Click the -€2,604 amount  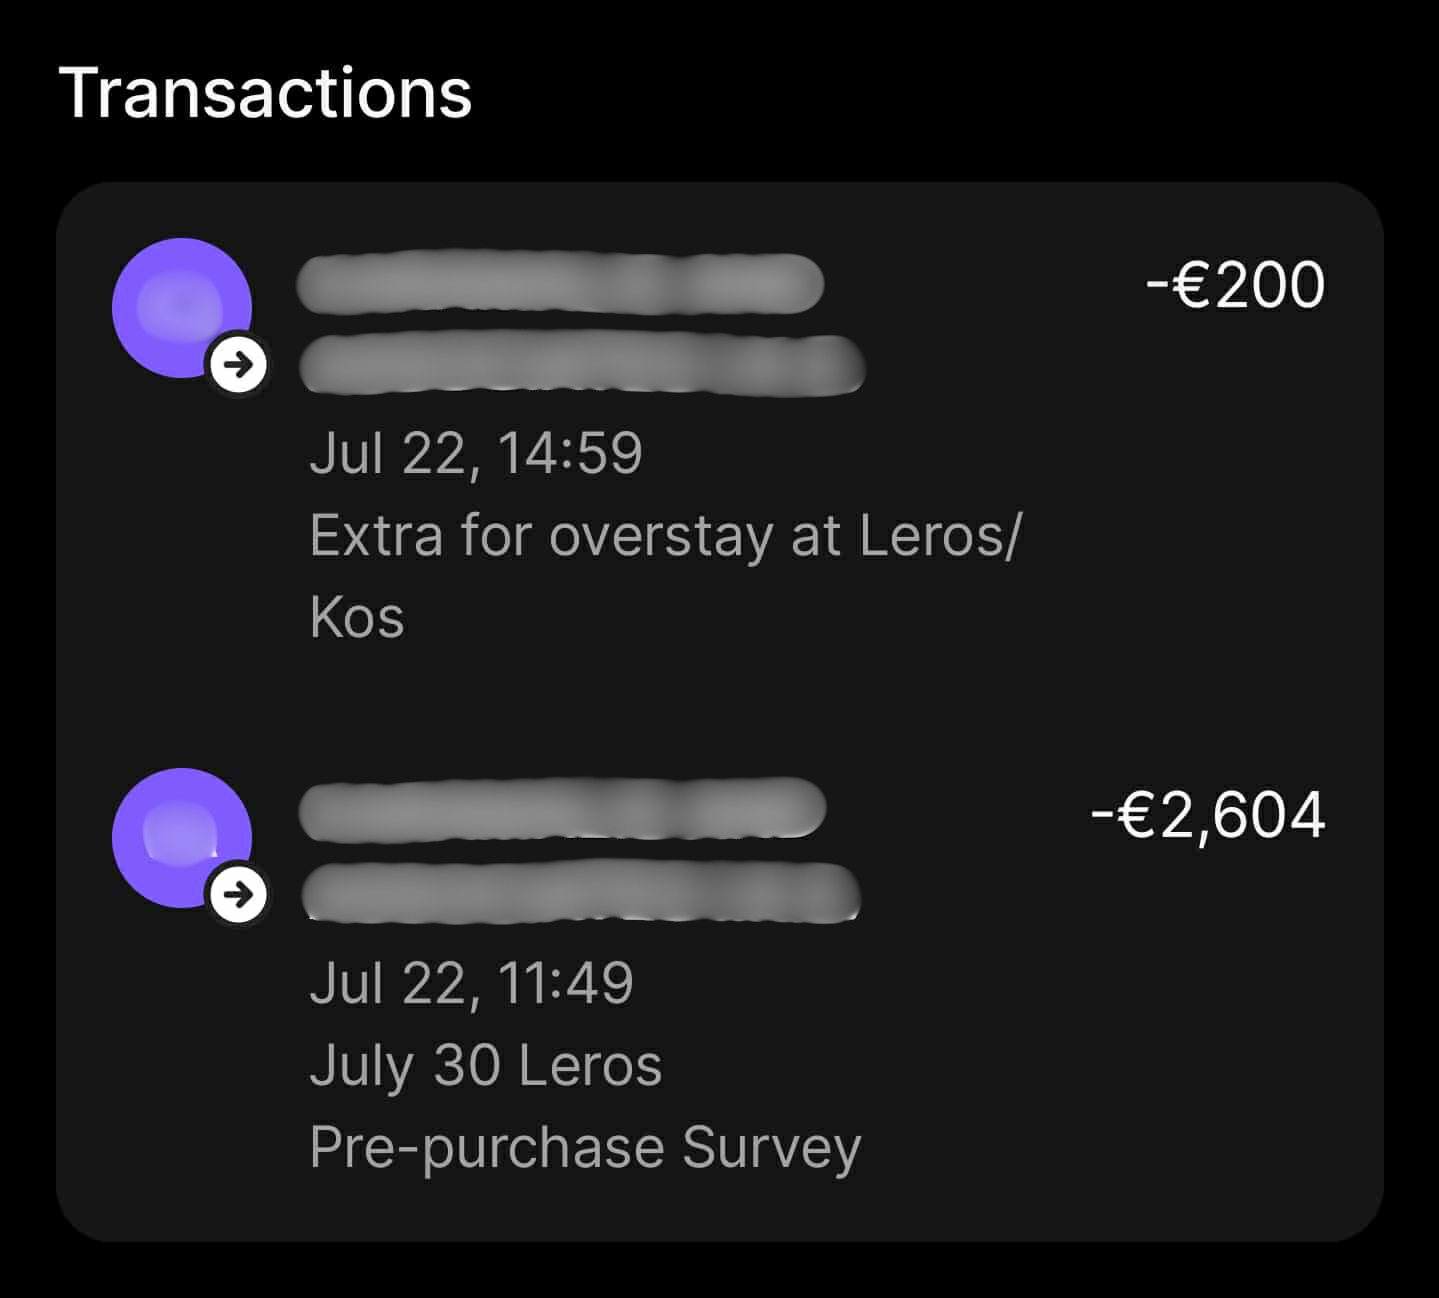pyautogui.click(x=1208, y=816)
